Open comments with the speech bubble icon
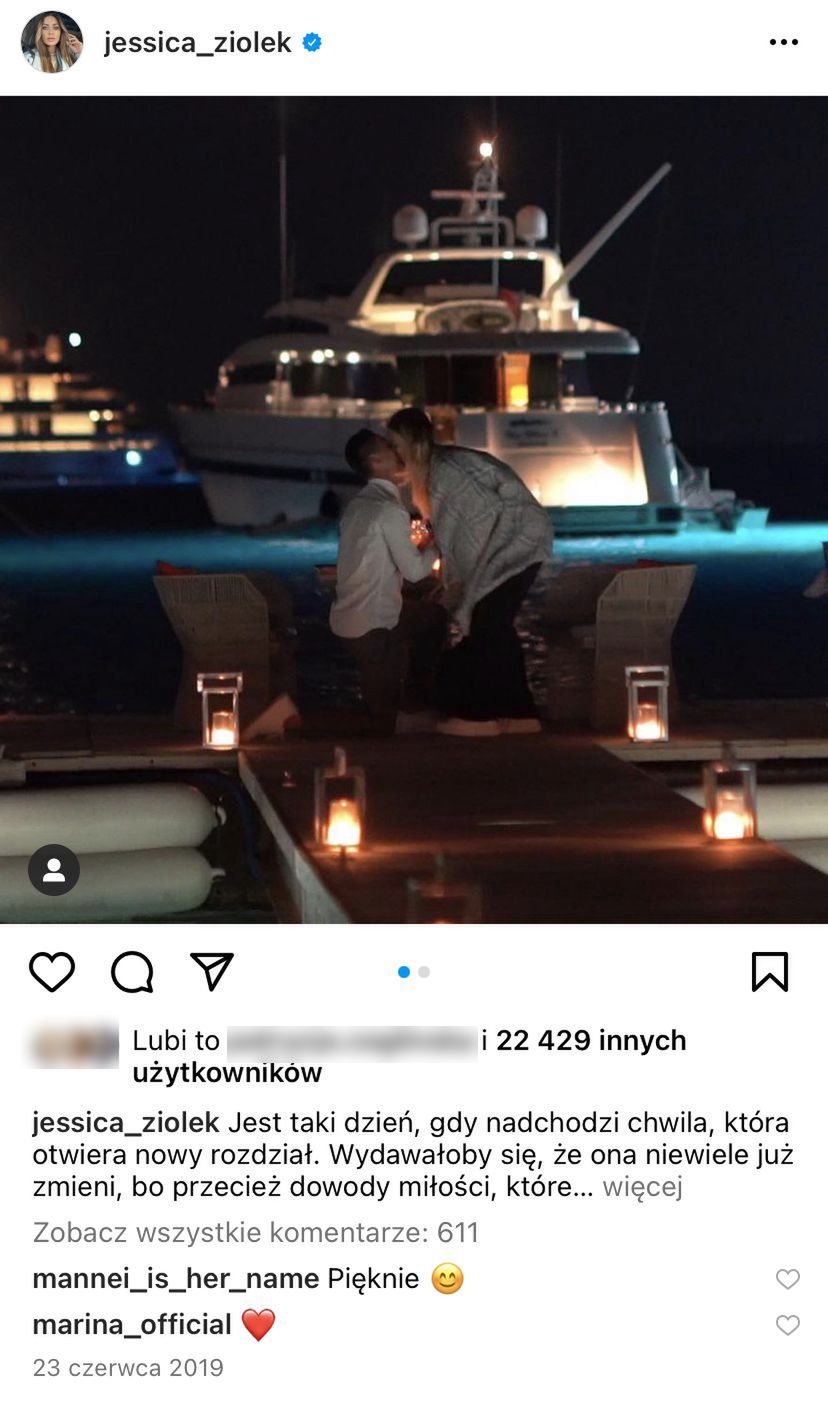The image size is (828, 1401). pyautogui.click(x=132, y=971)
